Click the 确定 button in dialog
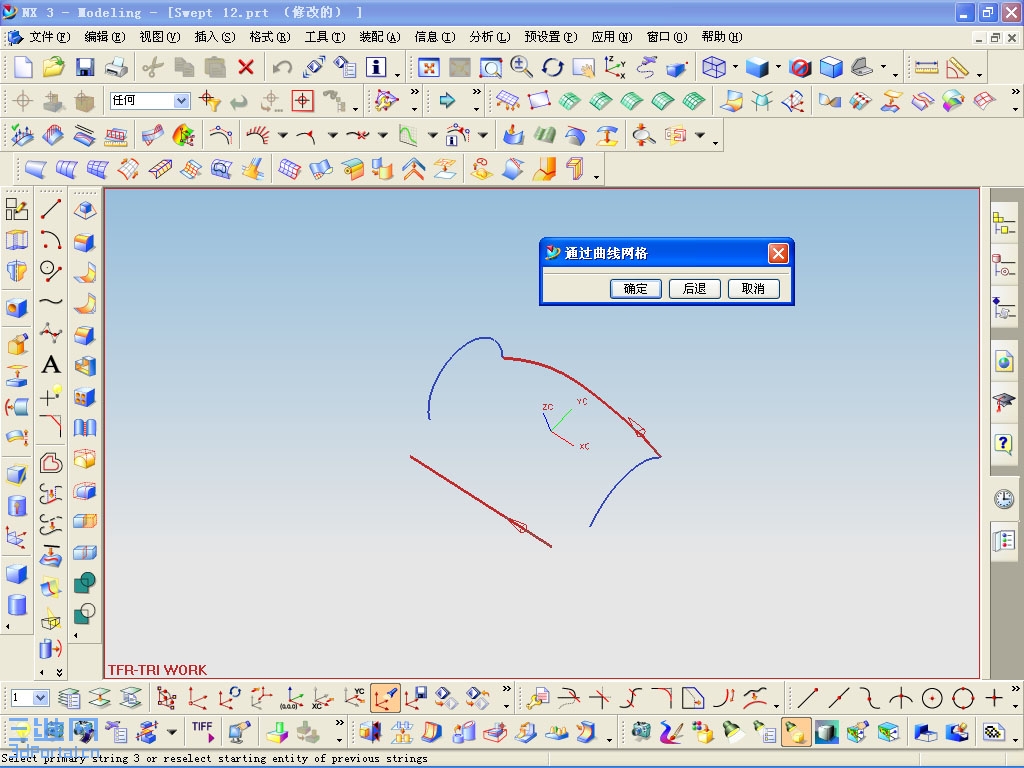Screen dimensions: 1024x768 tap(635, 289)
